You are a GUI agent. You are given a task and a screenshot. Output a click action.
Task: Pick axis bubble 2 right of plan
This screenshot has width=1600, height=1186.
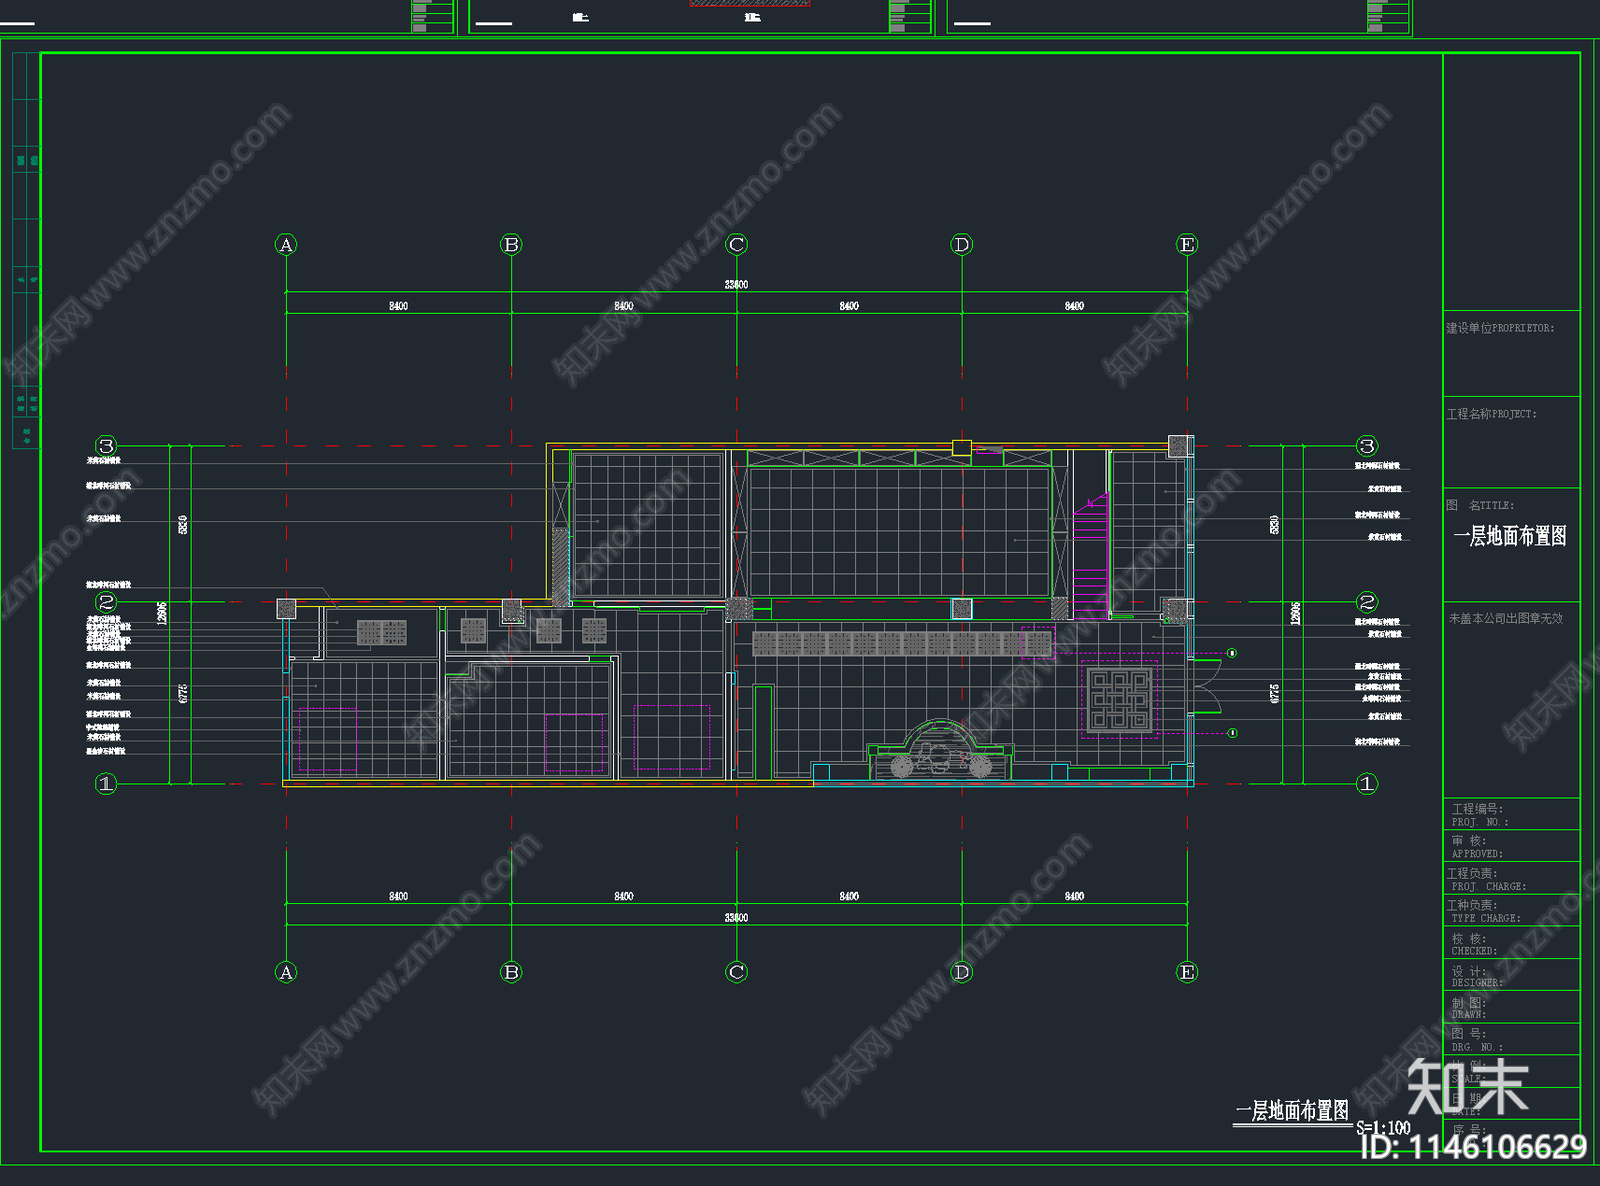[x=1367, y=602]
